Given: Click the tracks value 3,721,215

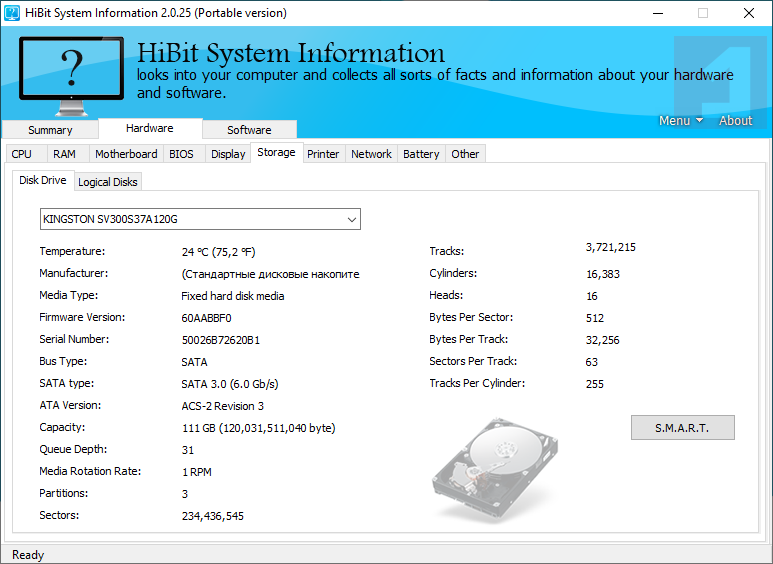Looking at the screenshot, I should click(x=611, y=247).
